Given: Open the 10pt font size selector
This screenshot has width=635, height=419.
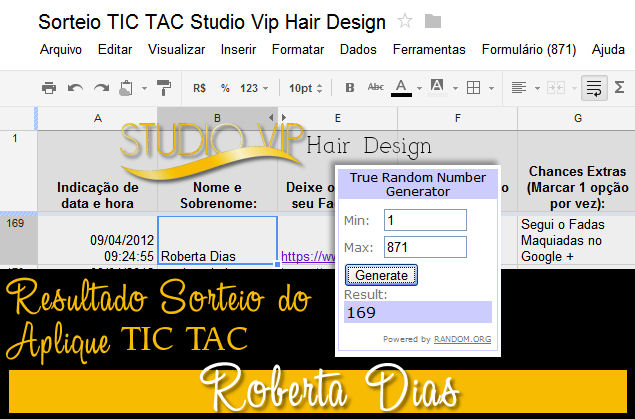Looking at the screenshot, I should tap(305, 88).
